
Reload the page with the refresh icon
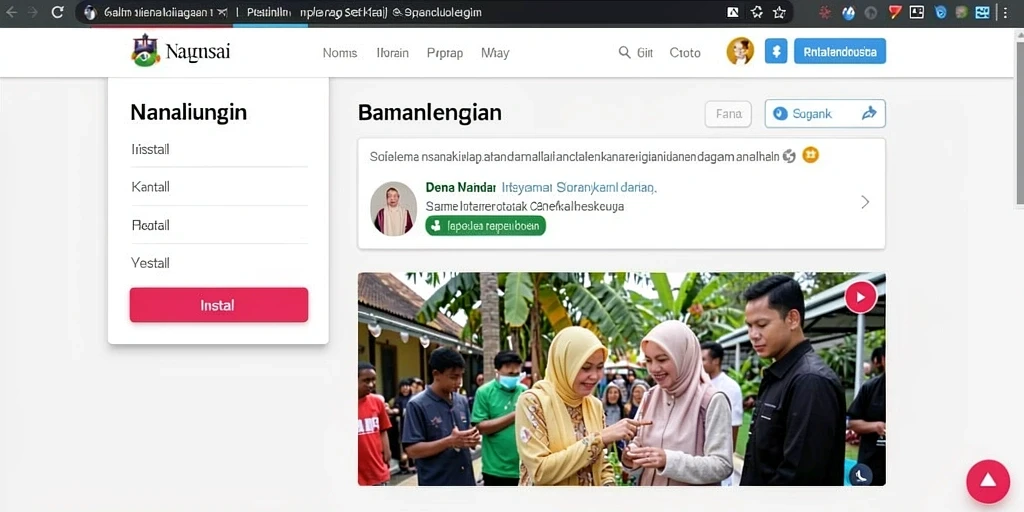pyautogui.click(x=57, y=12)
